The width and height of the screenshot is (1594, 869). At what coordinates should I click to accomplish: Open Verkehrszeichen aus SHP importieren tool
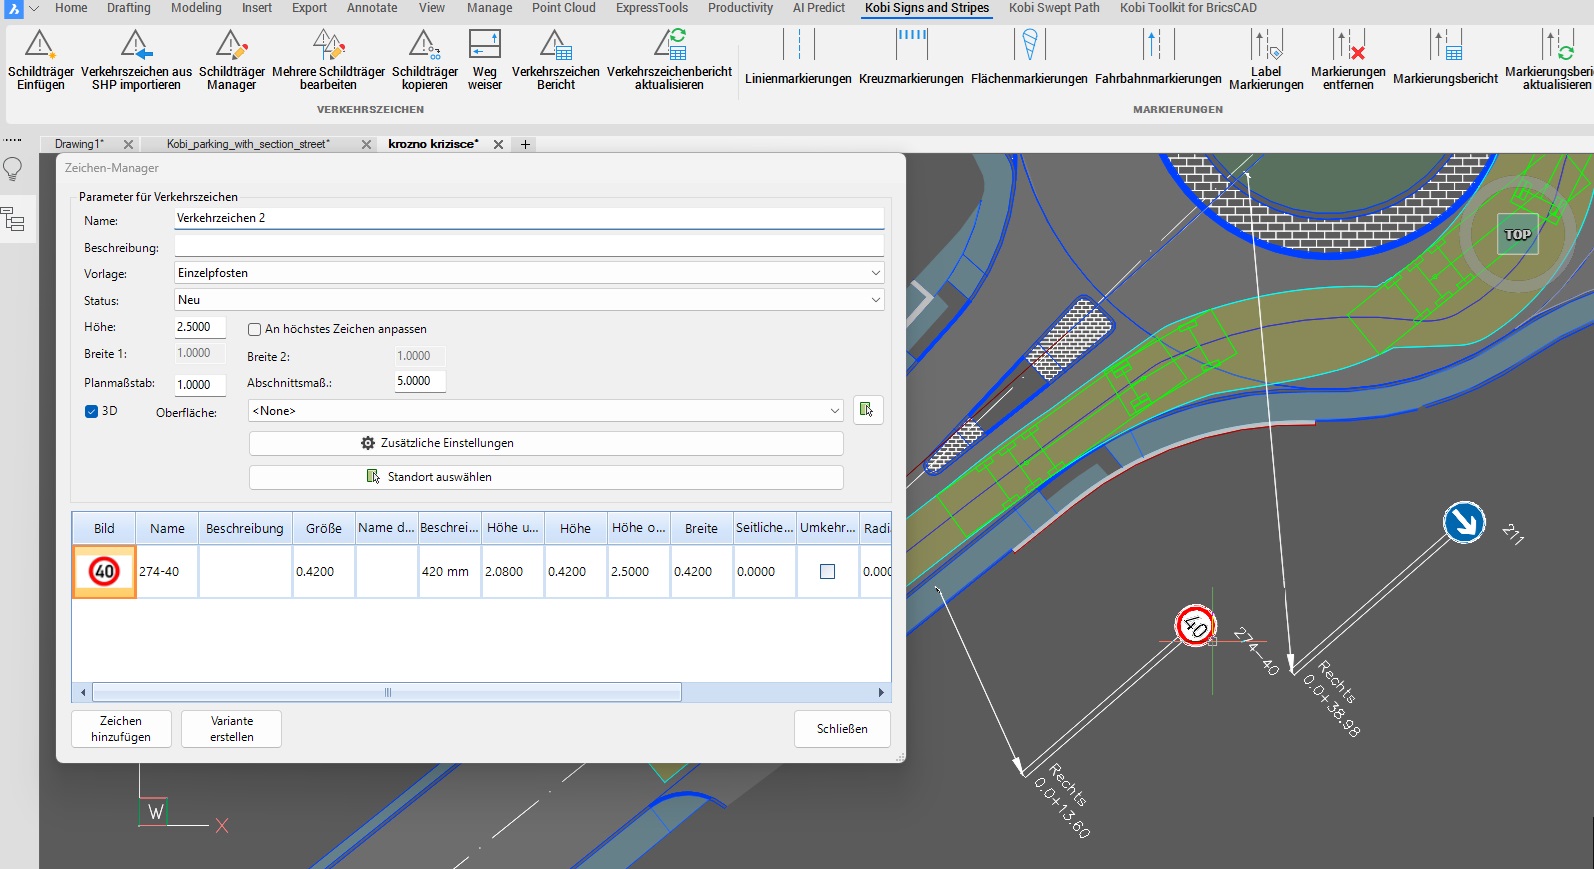pos(136,59)
